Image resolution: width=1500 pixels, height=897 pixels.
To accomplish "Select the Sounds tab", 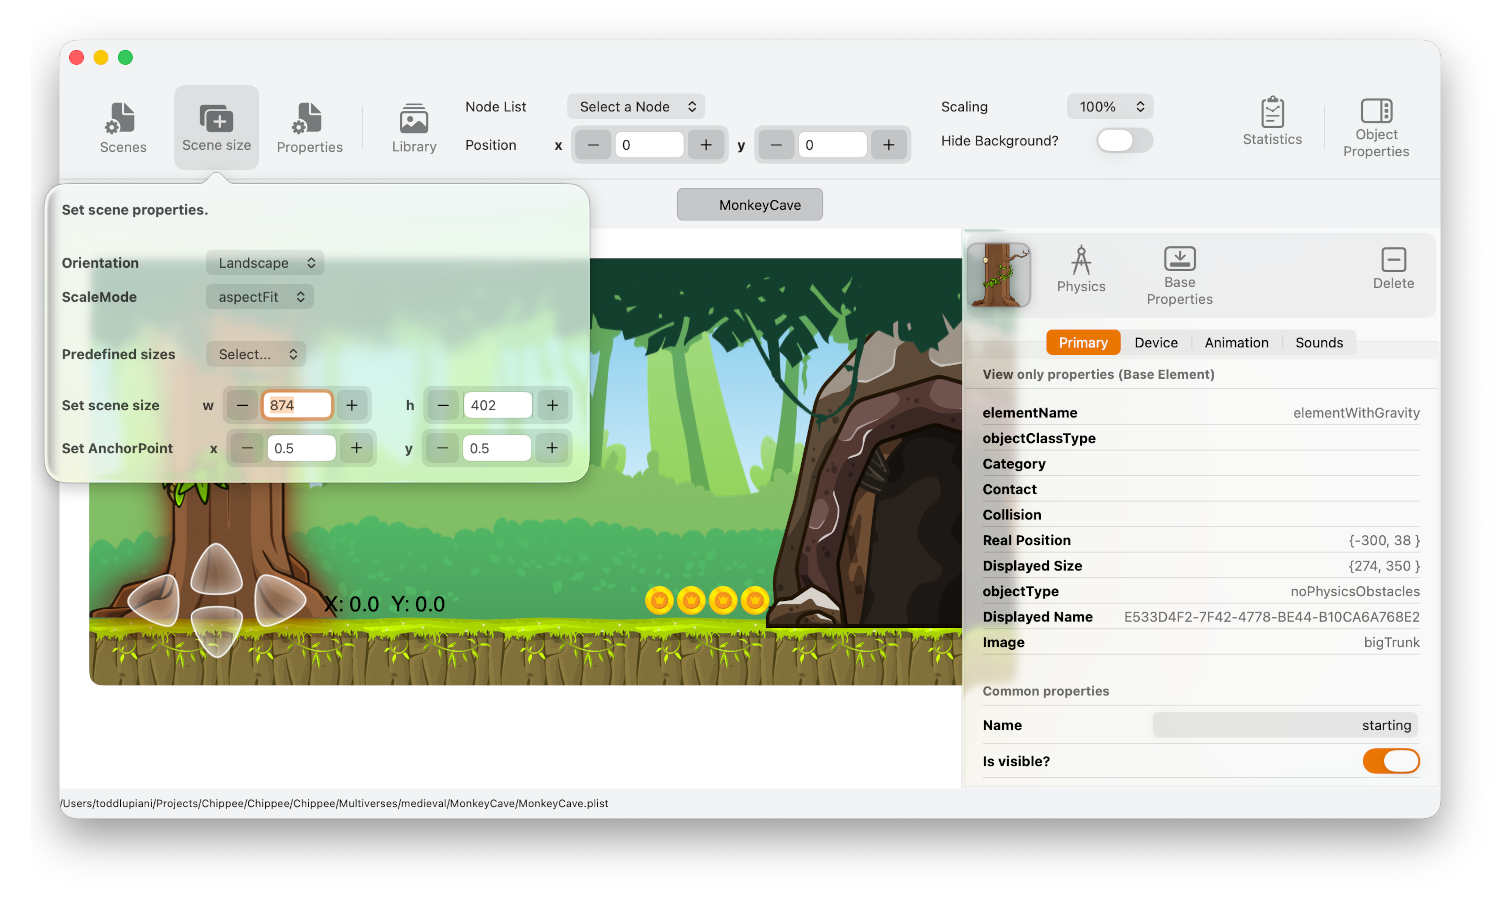I will point(1318,343).
